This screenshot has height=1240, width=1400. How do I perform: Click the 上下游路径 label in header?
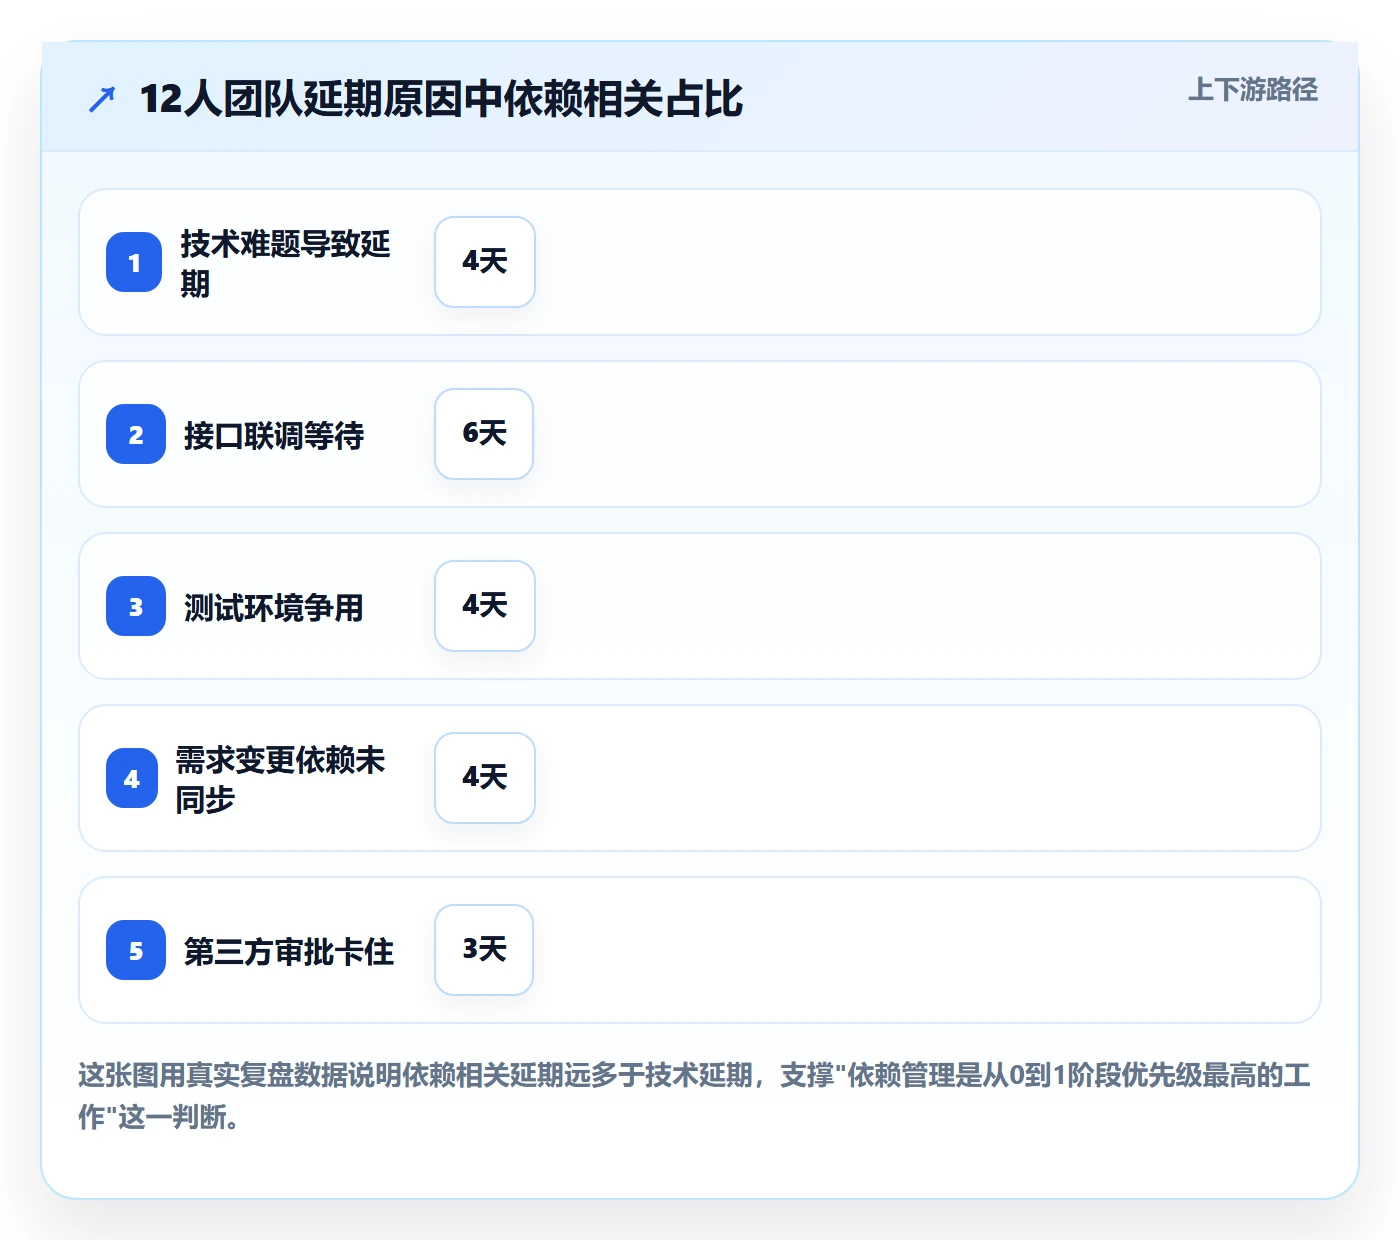tap(1252, 90)
